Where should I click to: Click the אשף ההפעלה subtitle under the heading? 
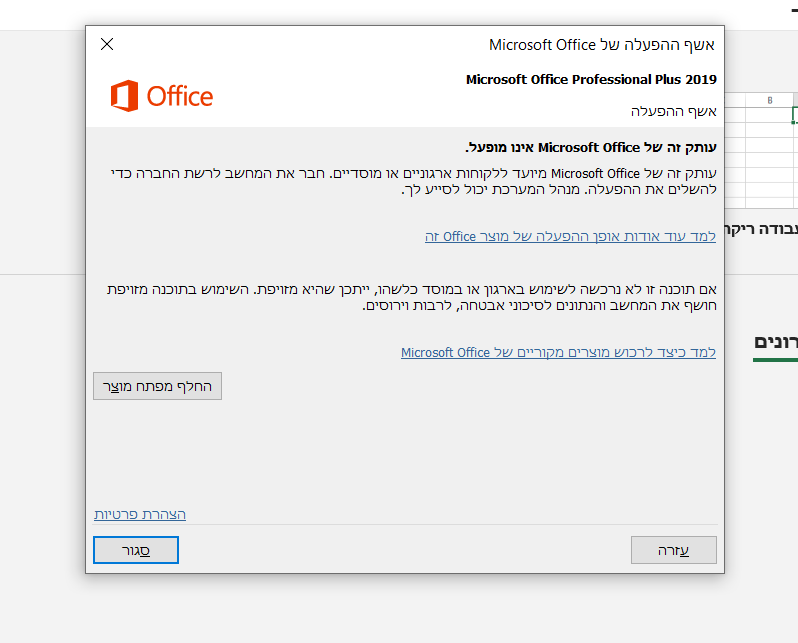(x=673, y=110)
